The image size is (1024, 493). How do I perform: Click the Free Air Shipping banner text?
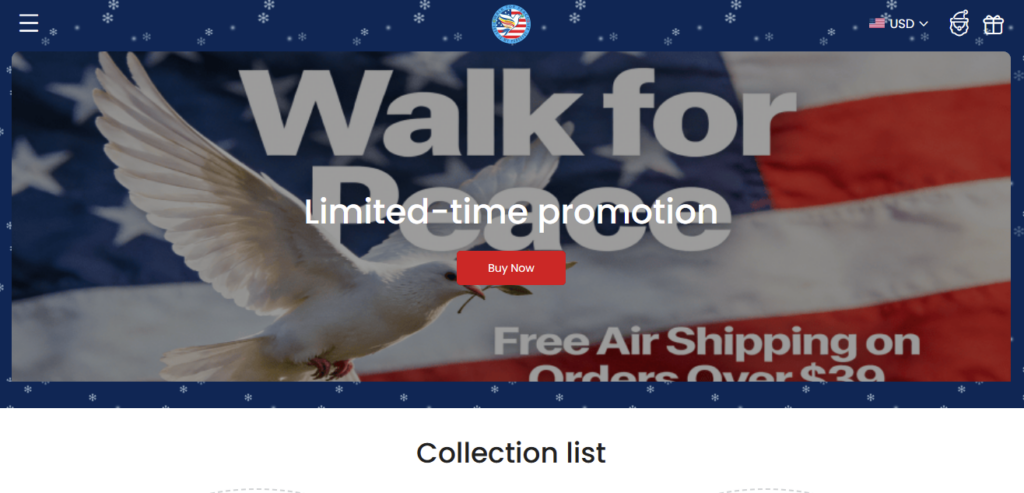coord(707,342)
